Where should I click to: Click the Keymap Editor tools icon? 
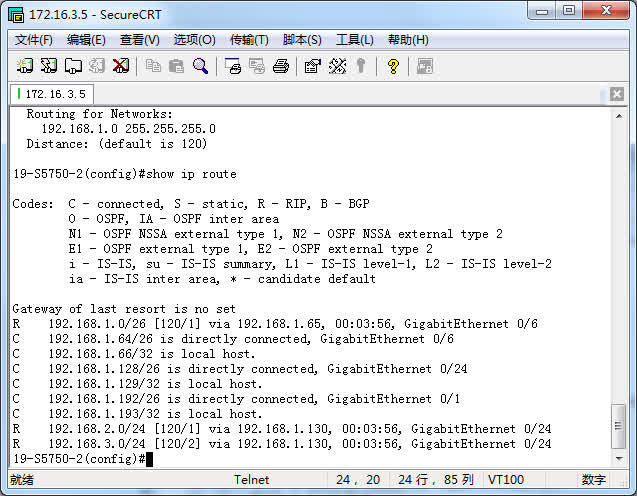(x=337, y=66)
